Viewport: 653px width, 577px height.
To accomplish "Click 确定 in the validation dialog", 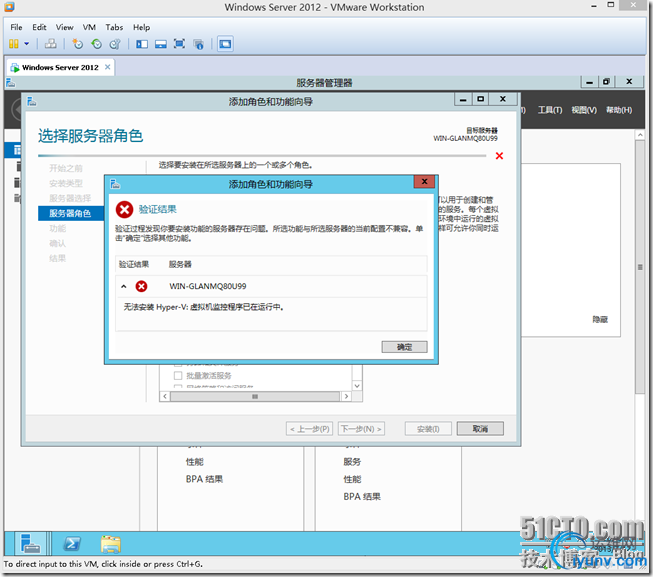I will (x=404, y=347).
